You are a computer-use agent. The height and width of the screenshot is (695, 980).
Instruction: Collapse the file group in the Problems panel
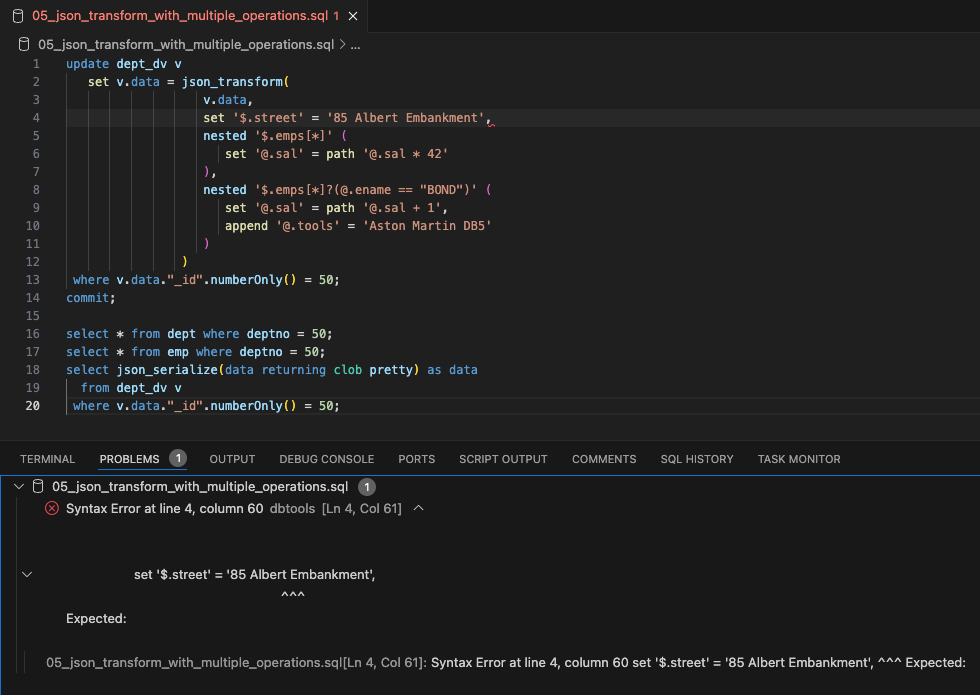pos(17,487)
